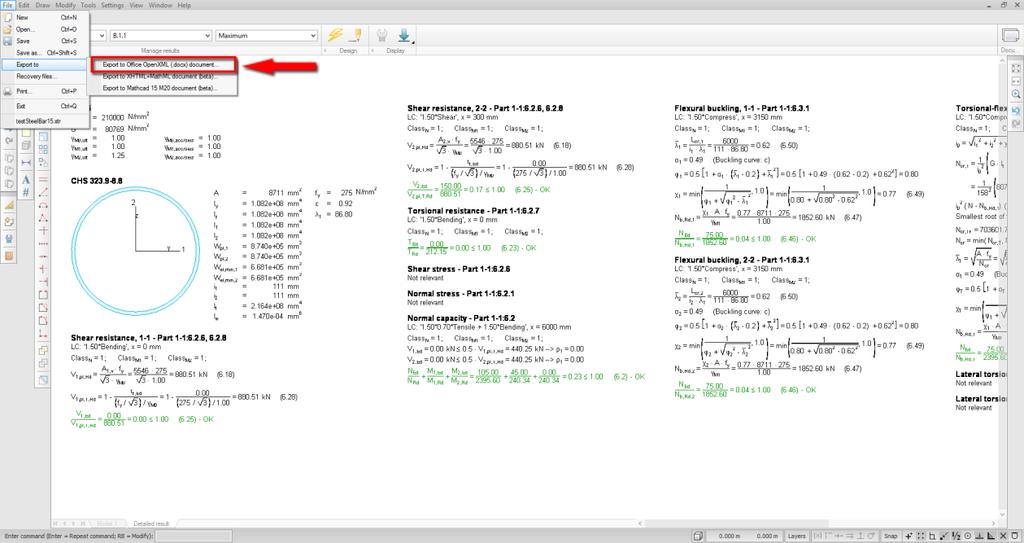Choose 'Recovery files...' from File menu
1024x543 pixels.
pyautogui.click(x=44, y=76)
